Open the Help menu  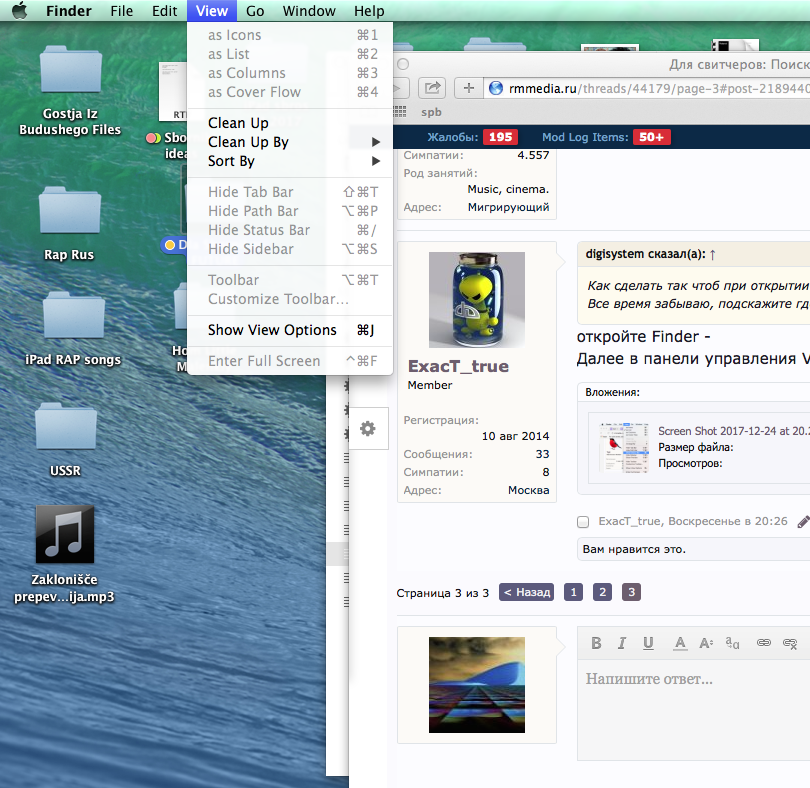pos(369,11)
